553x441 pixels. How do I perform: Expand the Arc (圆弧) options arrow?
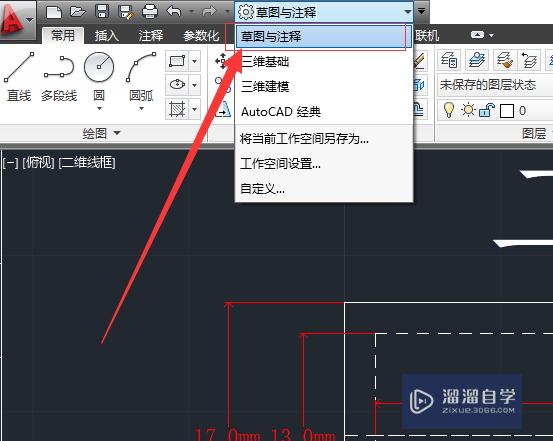141,108
